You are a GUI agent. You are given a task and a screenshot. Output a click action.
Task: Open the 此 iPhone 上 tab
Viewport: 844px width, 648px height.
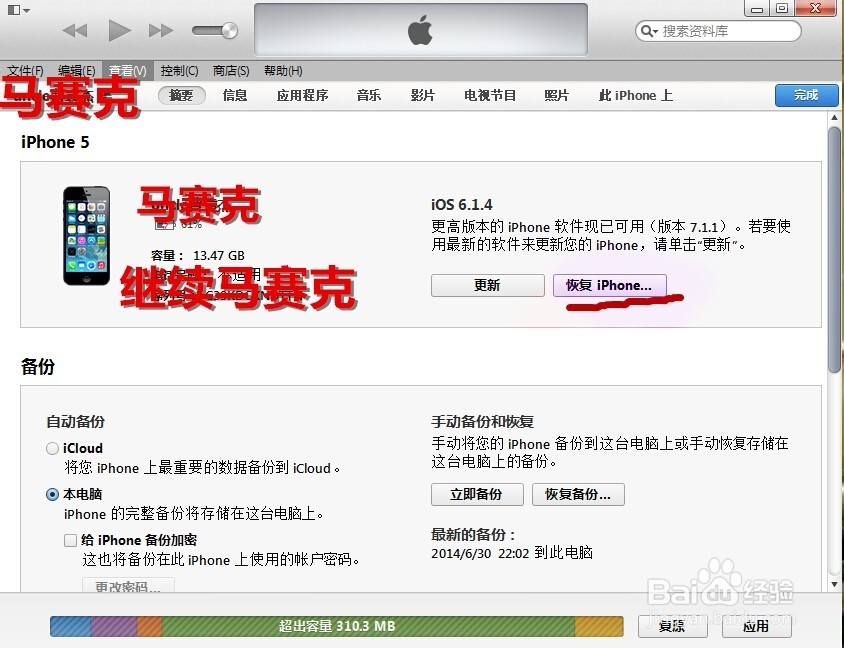tap(636, 95)
